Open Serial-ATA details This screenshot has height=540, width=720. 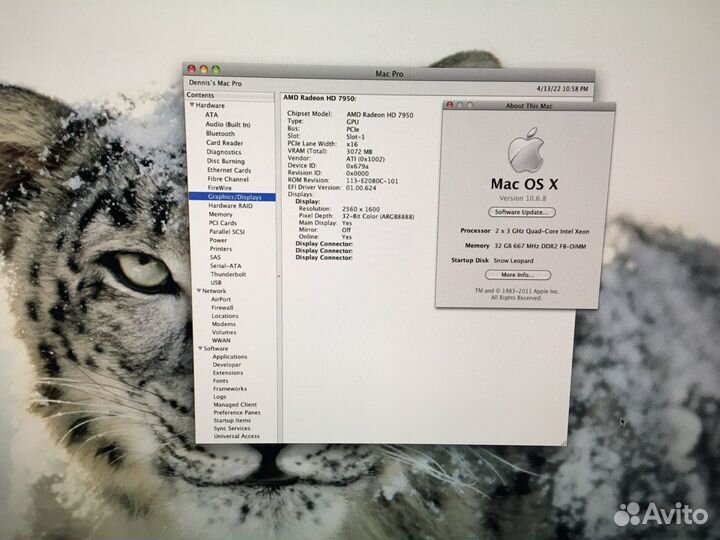pos(225,266)
